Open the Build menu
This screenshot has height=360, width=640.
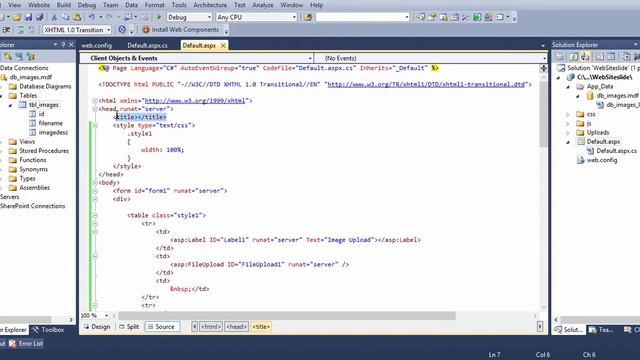[x=64, y=5]
